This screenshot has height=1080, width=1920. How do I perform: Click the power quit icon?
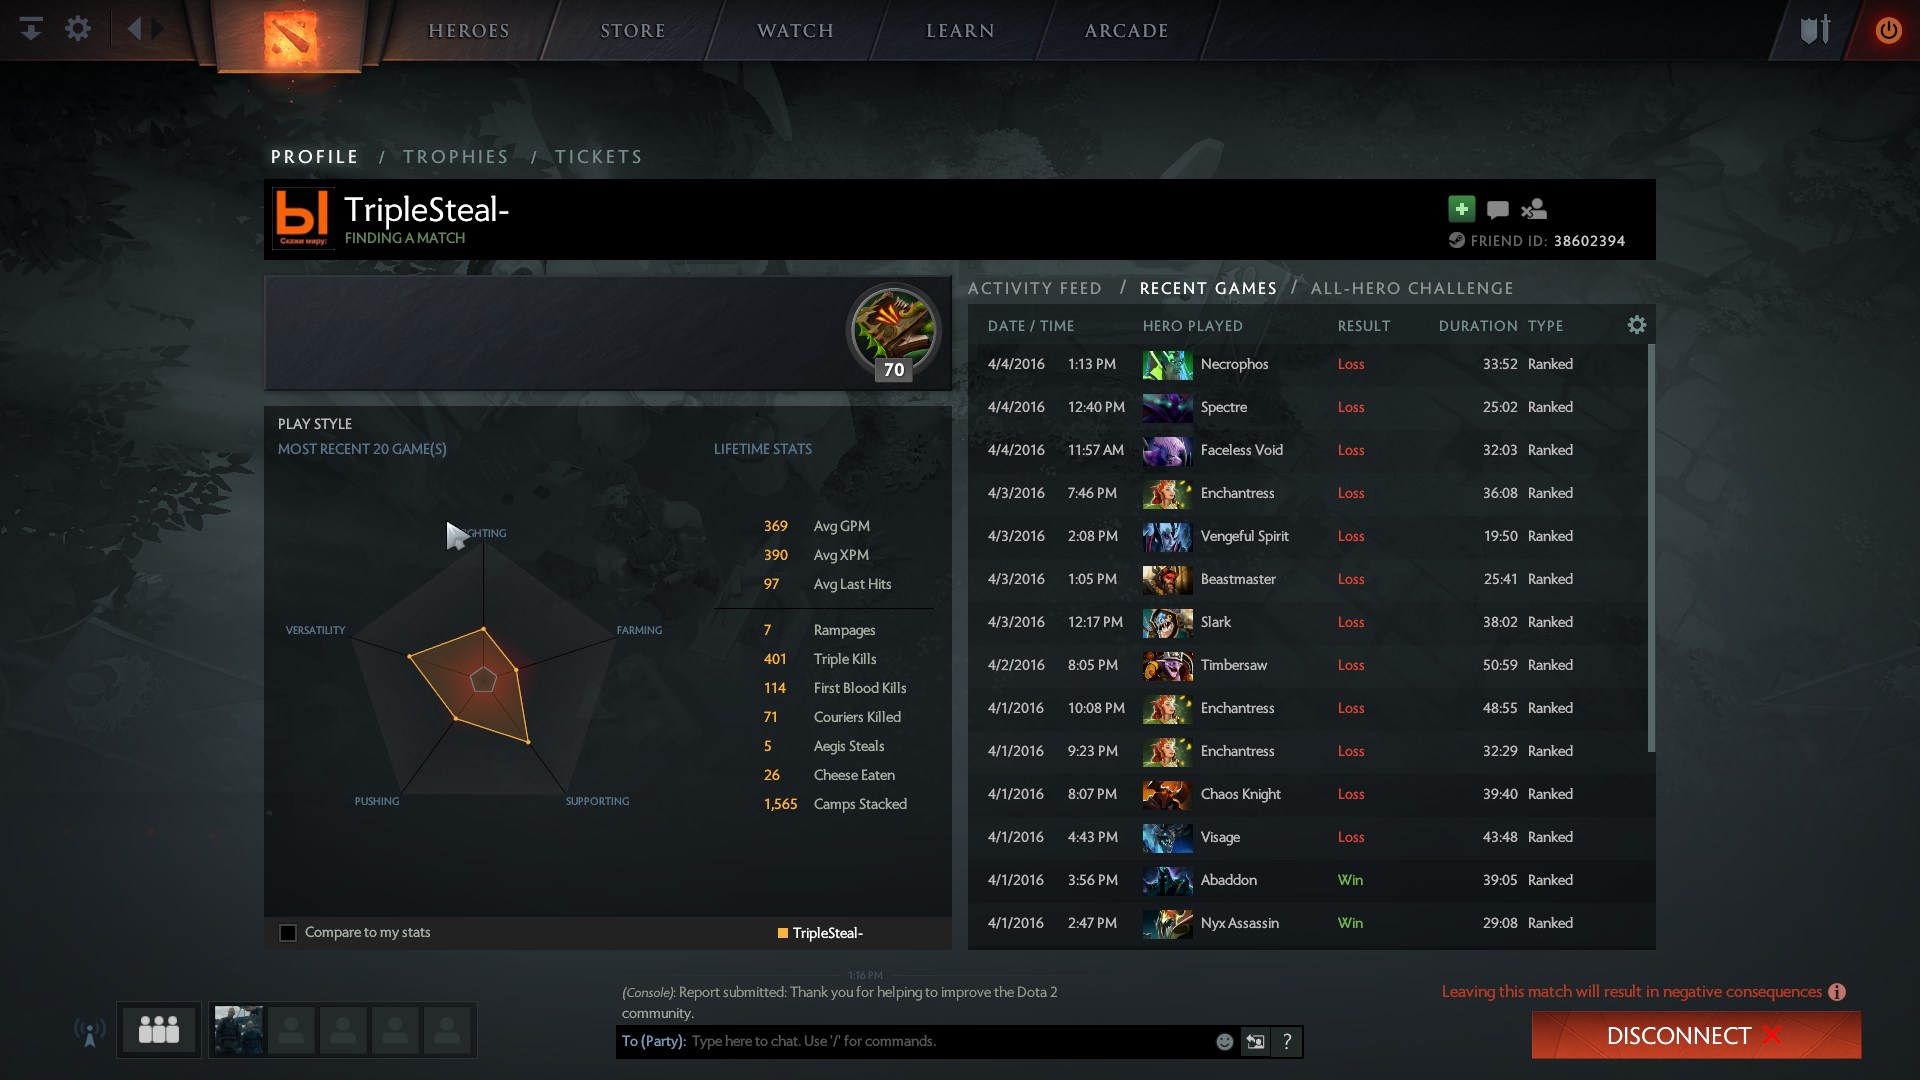tap(1888, 30)
